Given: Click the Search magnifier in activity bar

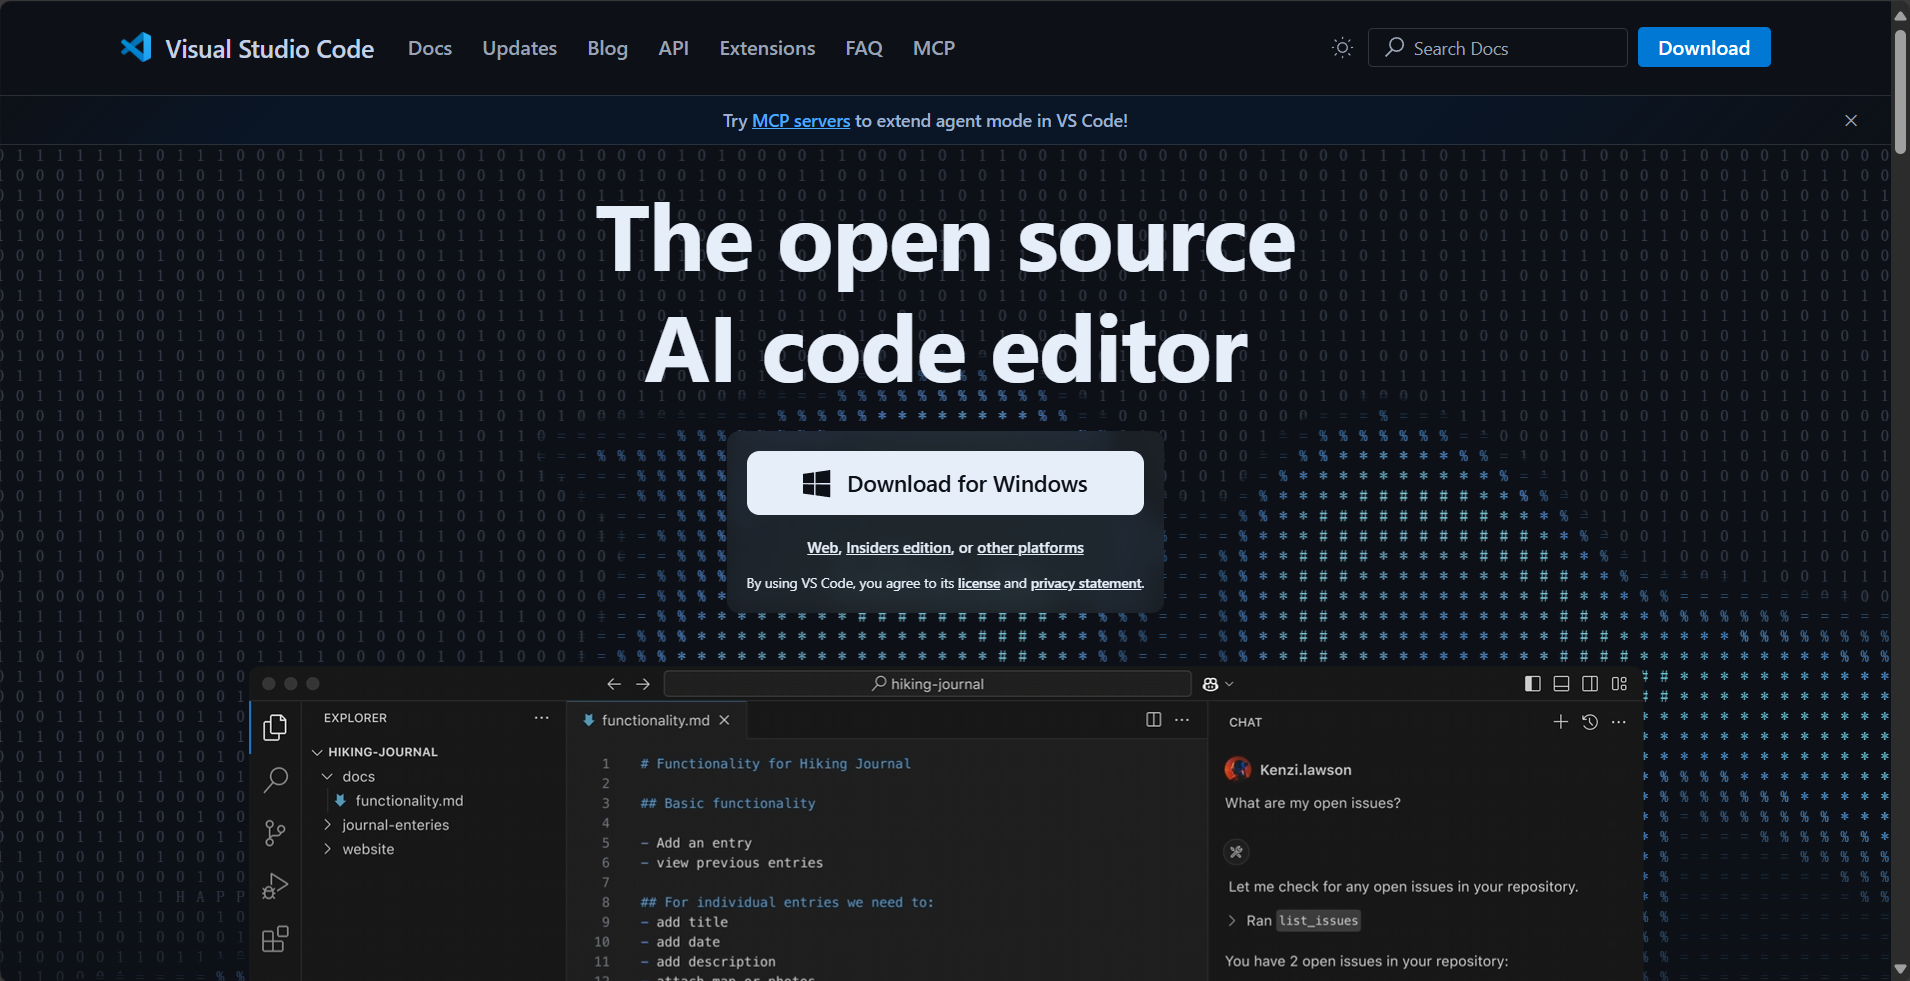Looking at the screenshot, I should tap(275, 780).
